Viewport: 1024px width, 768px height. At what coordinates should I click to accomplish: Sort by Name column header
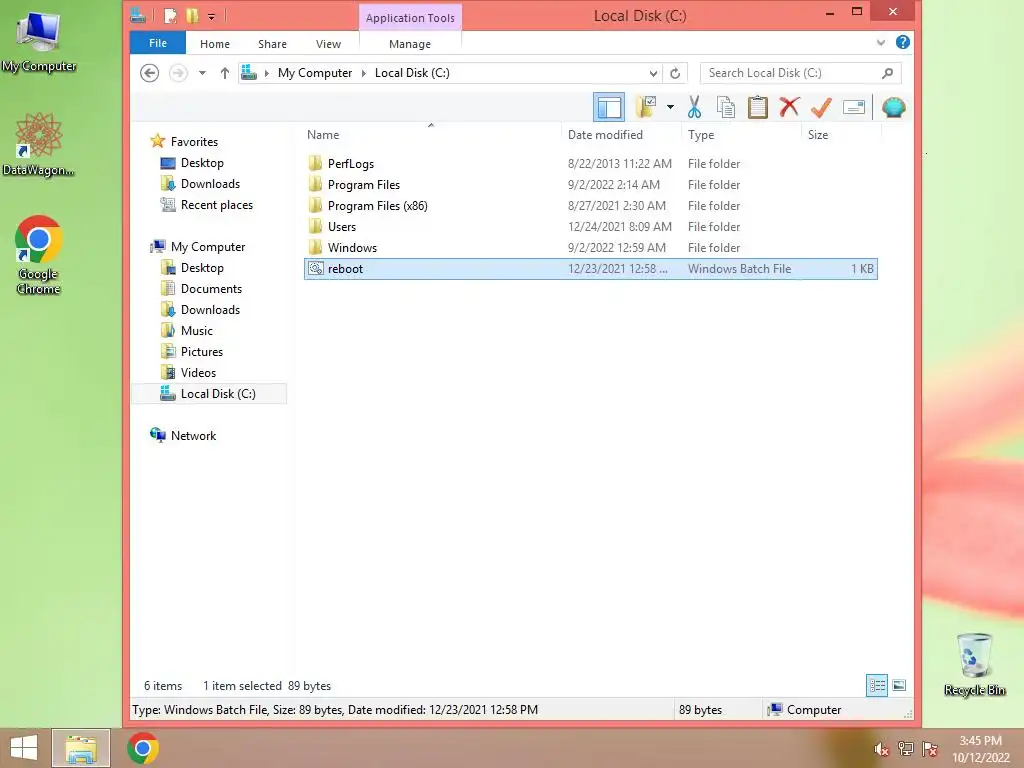323,135
